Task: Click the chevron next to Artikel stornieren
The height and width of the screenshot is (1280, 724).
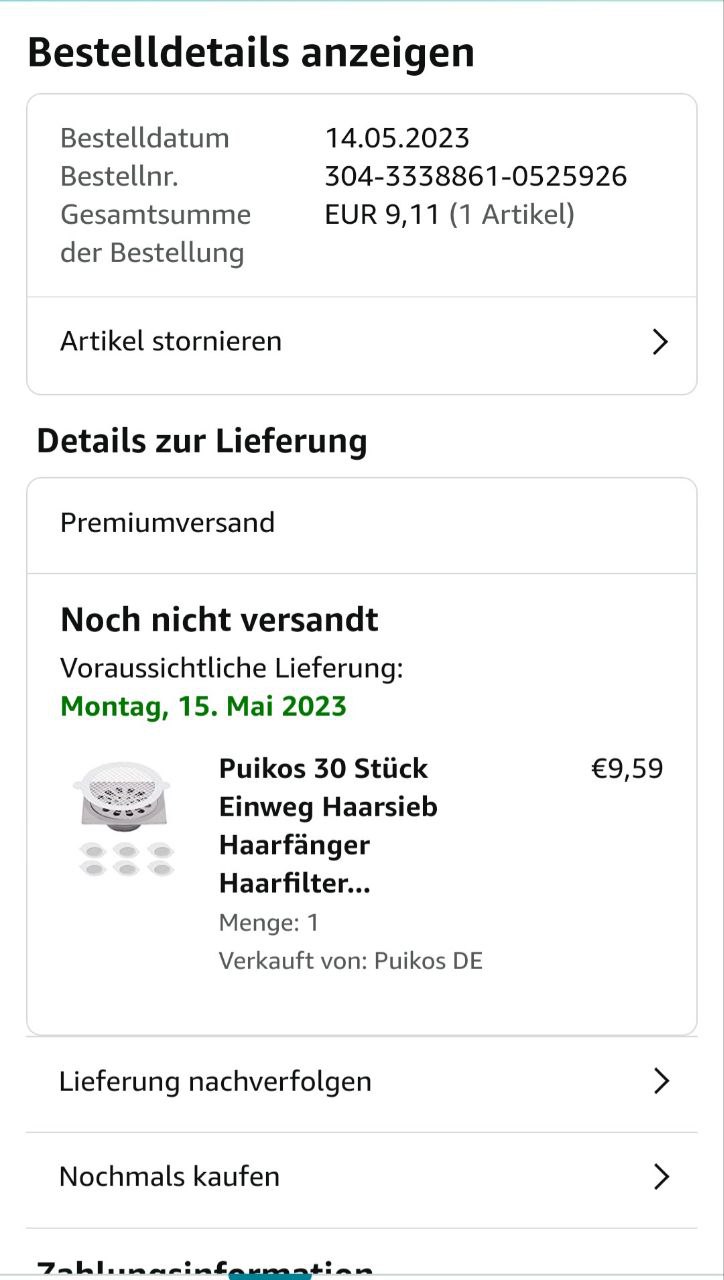Action: [x=659, y=342]
